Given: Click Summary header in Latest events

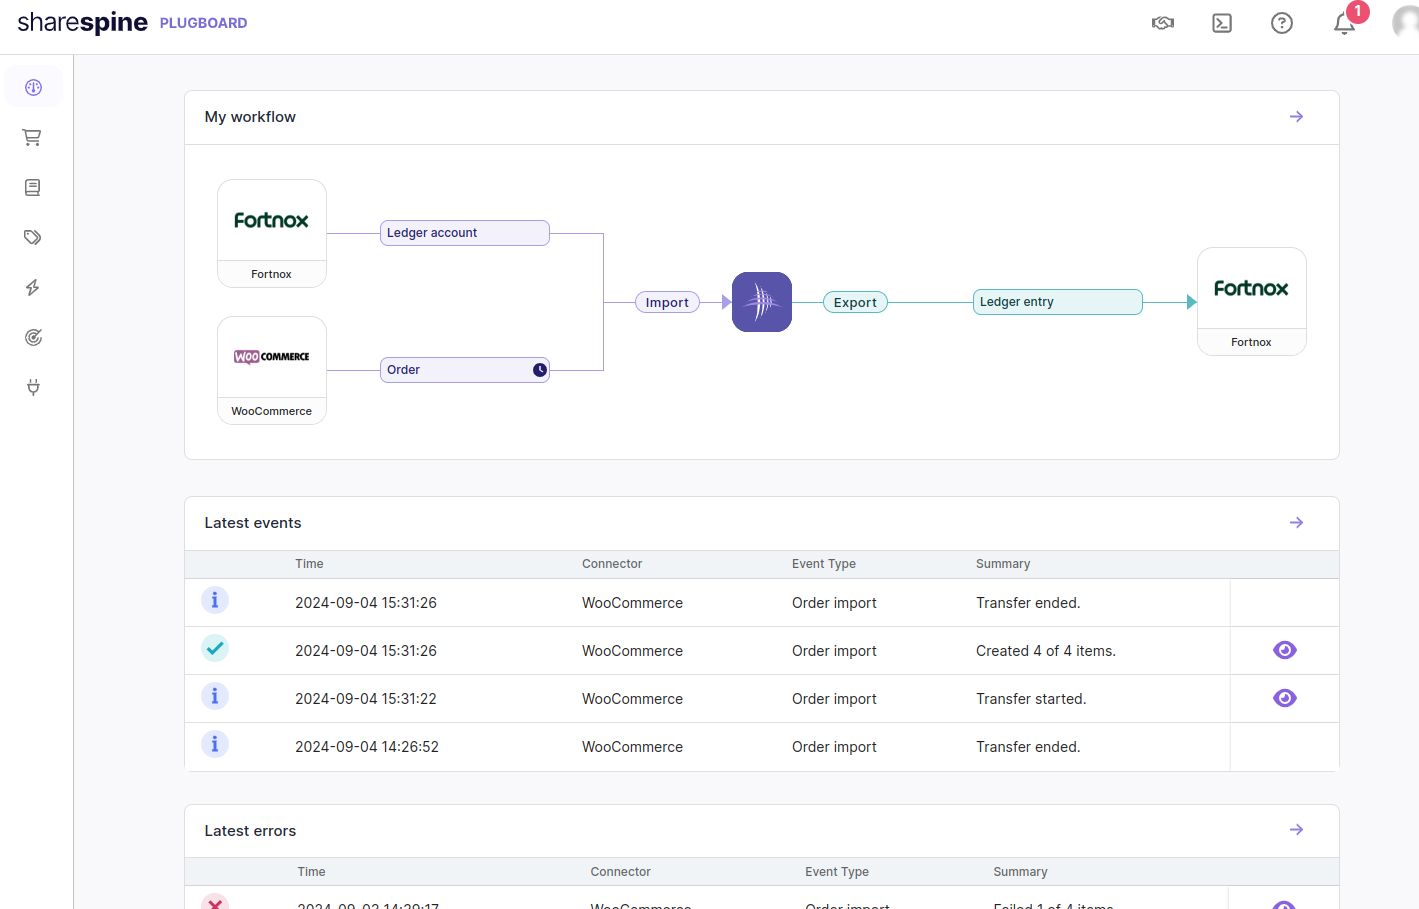Looking at the screenshot, I should click(1003, 564).
